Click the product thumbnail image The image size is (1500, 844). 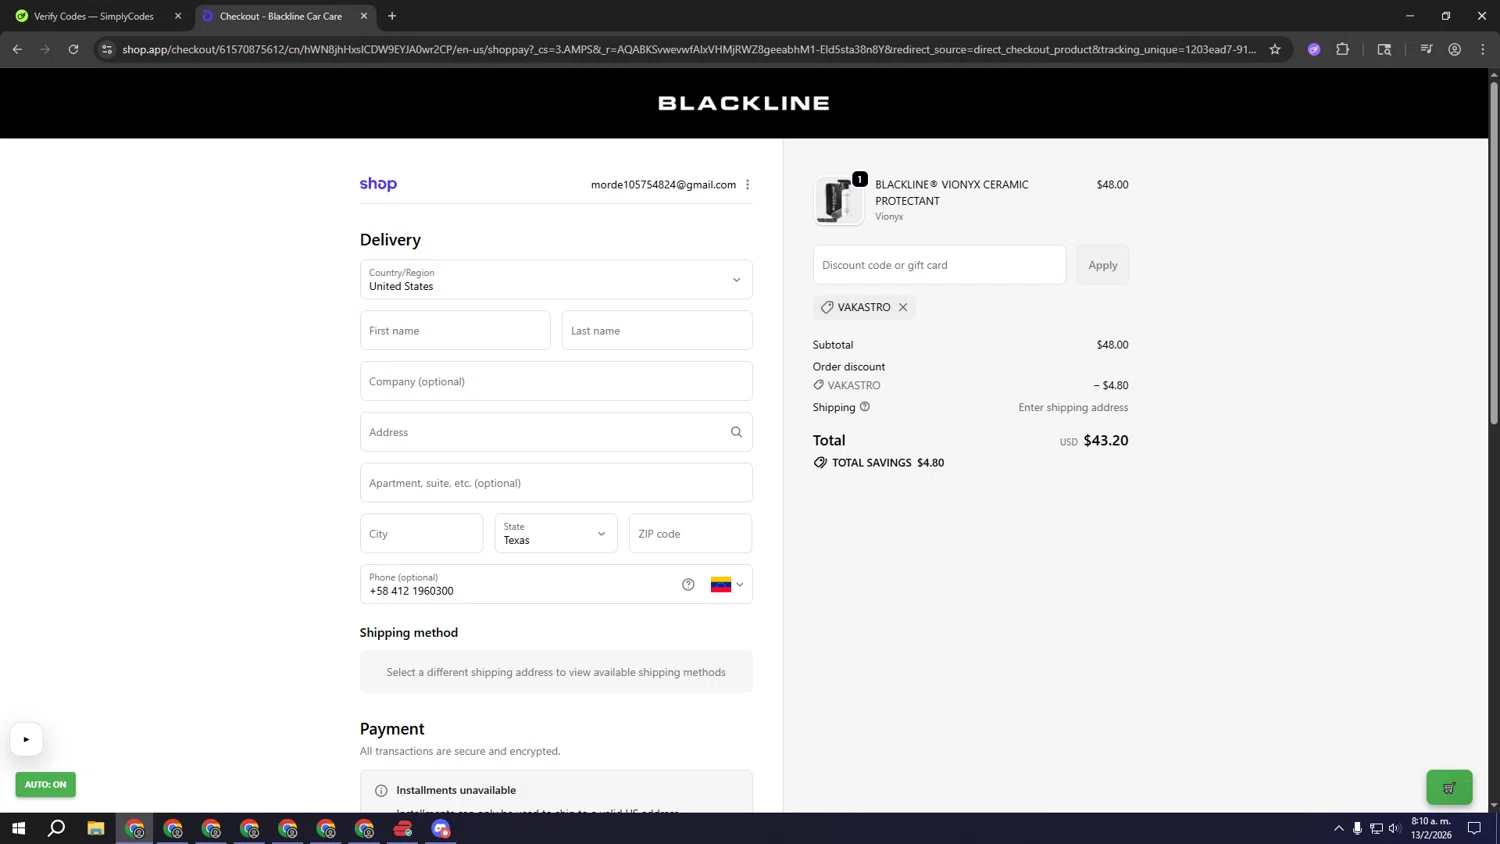coord(838,200)
